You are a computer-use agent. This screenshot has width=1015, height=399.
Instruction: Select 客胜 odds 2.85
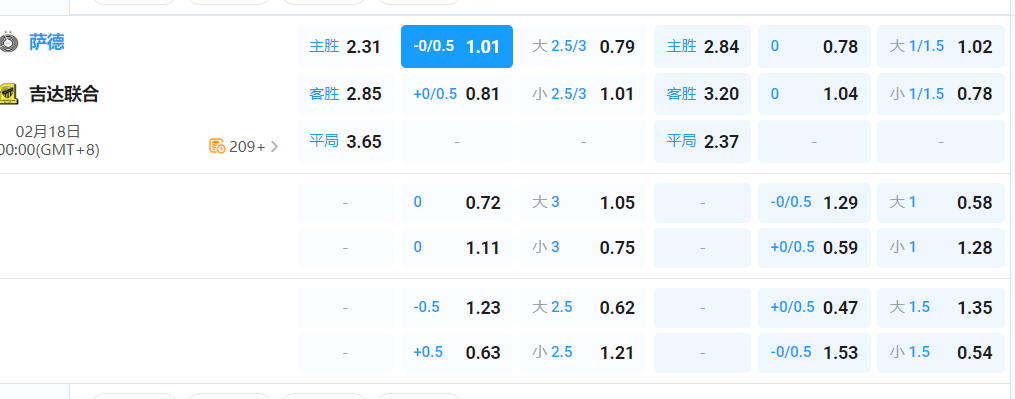[x=346, y=94]
